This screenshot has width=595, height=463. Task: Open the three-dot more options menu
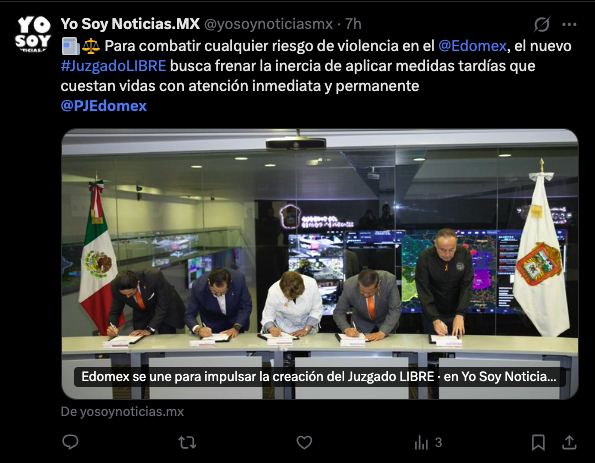569,25
